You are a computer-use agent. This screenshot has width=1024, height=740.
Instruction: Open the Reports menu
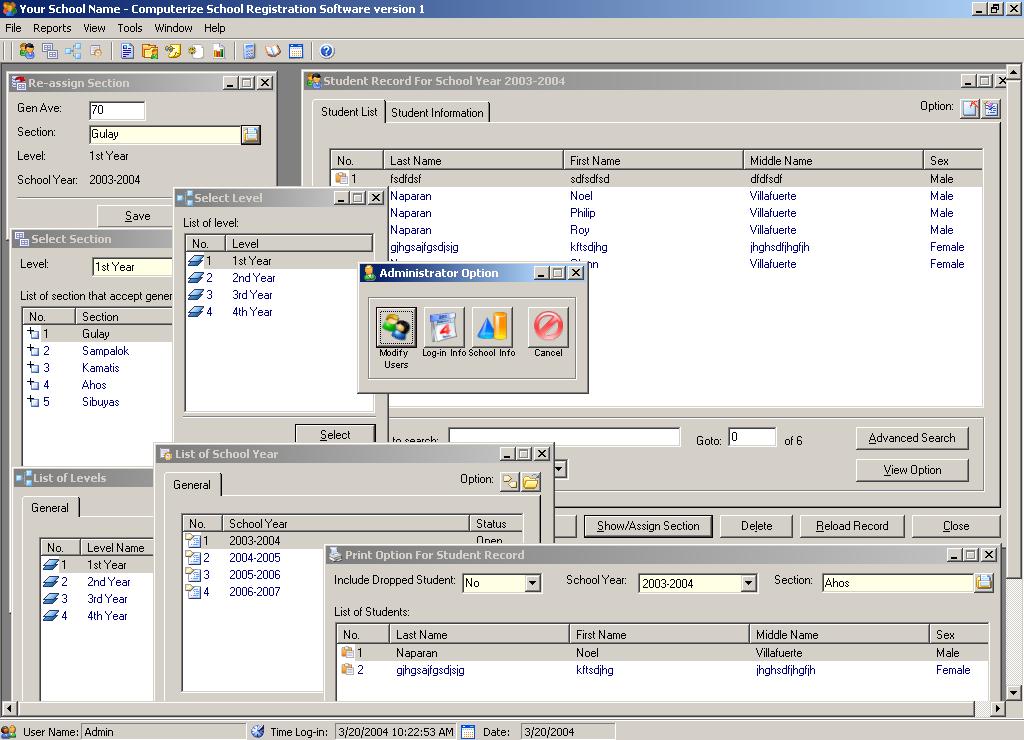pos(52,28)
